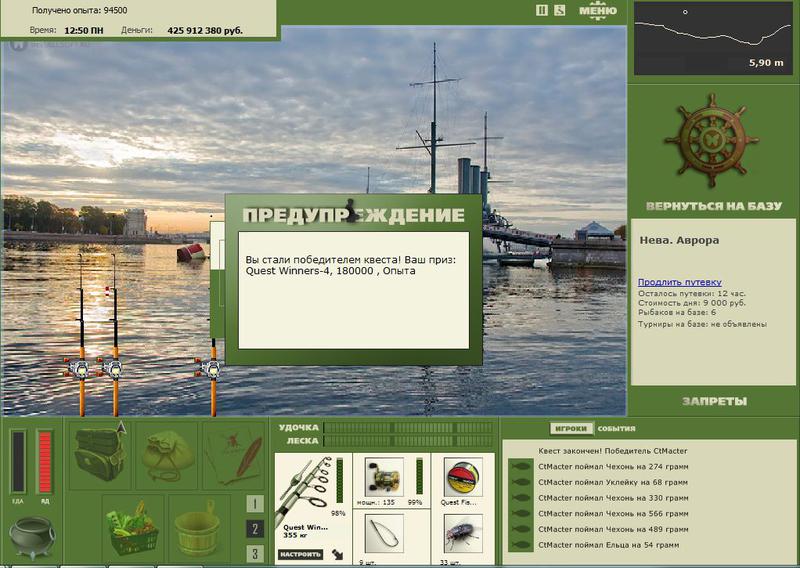Click the 'Нева. Аврора' location title

[679, 240]
